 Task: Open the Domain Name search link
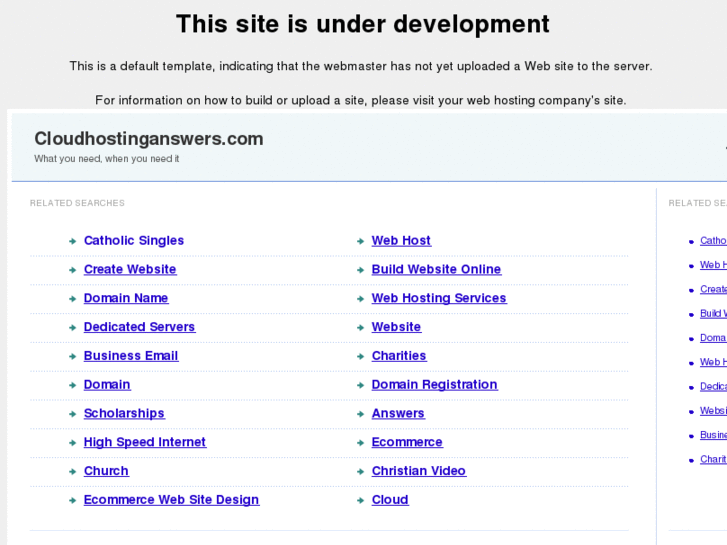click(x=126, y=298)
